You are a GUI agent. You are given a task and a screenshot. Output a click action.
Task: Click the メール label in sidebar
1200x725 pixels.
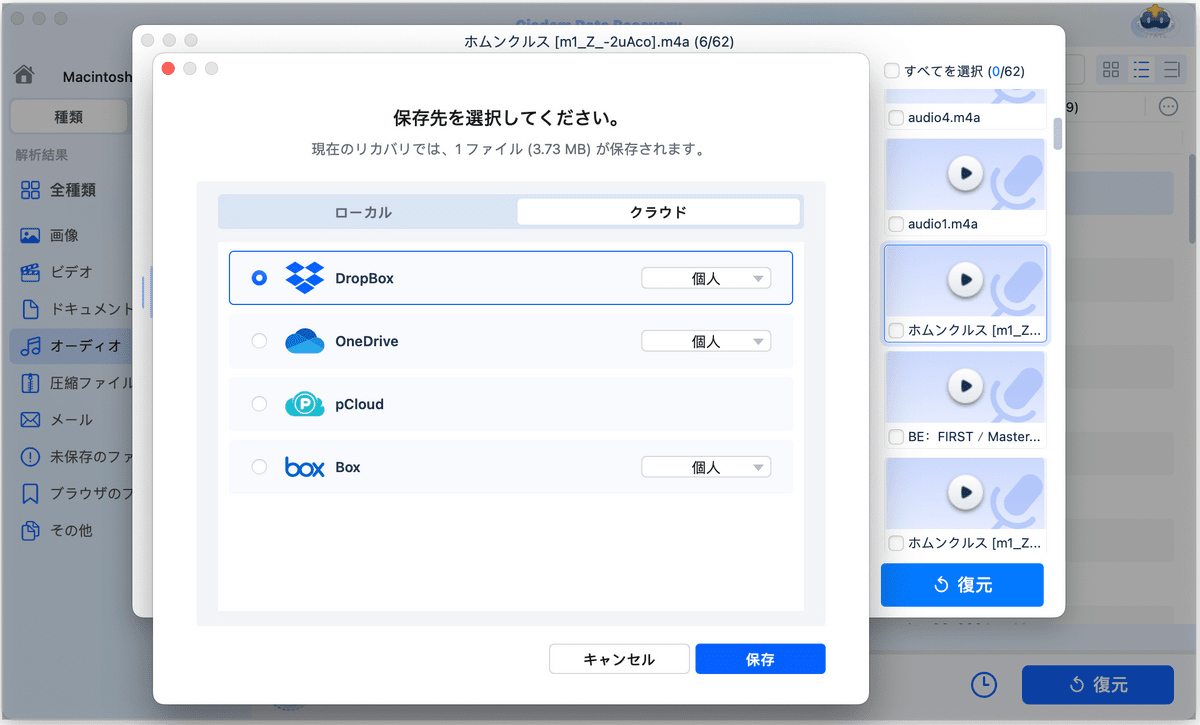coord(71,420)
